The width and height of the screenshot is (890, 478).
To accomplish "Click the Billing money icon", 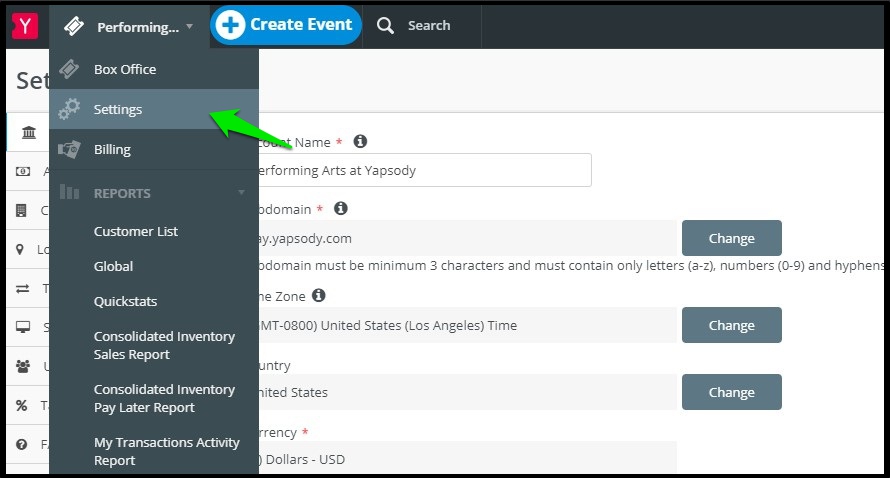I will 69,149.
